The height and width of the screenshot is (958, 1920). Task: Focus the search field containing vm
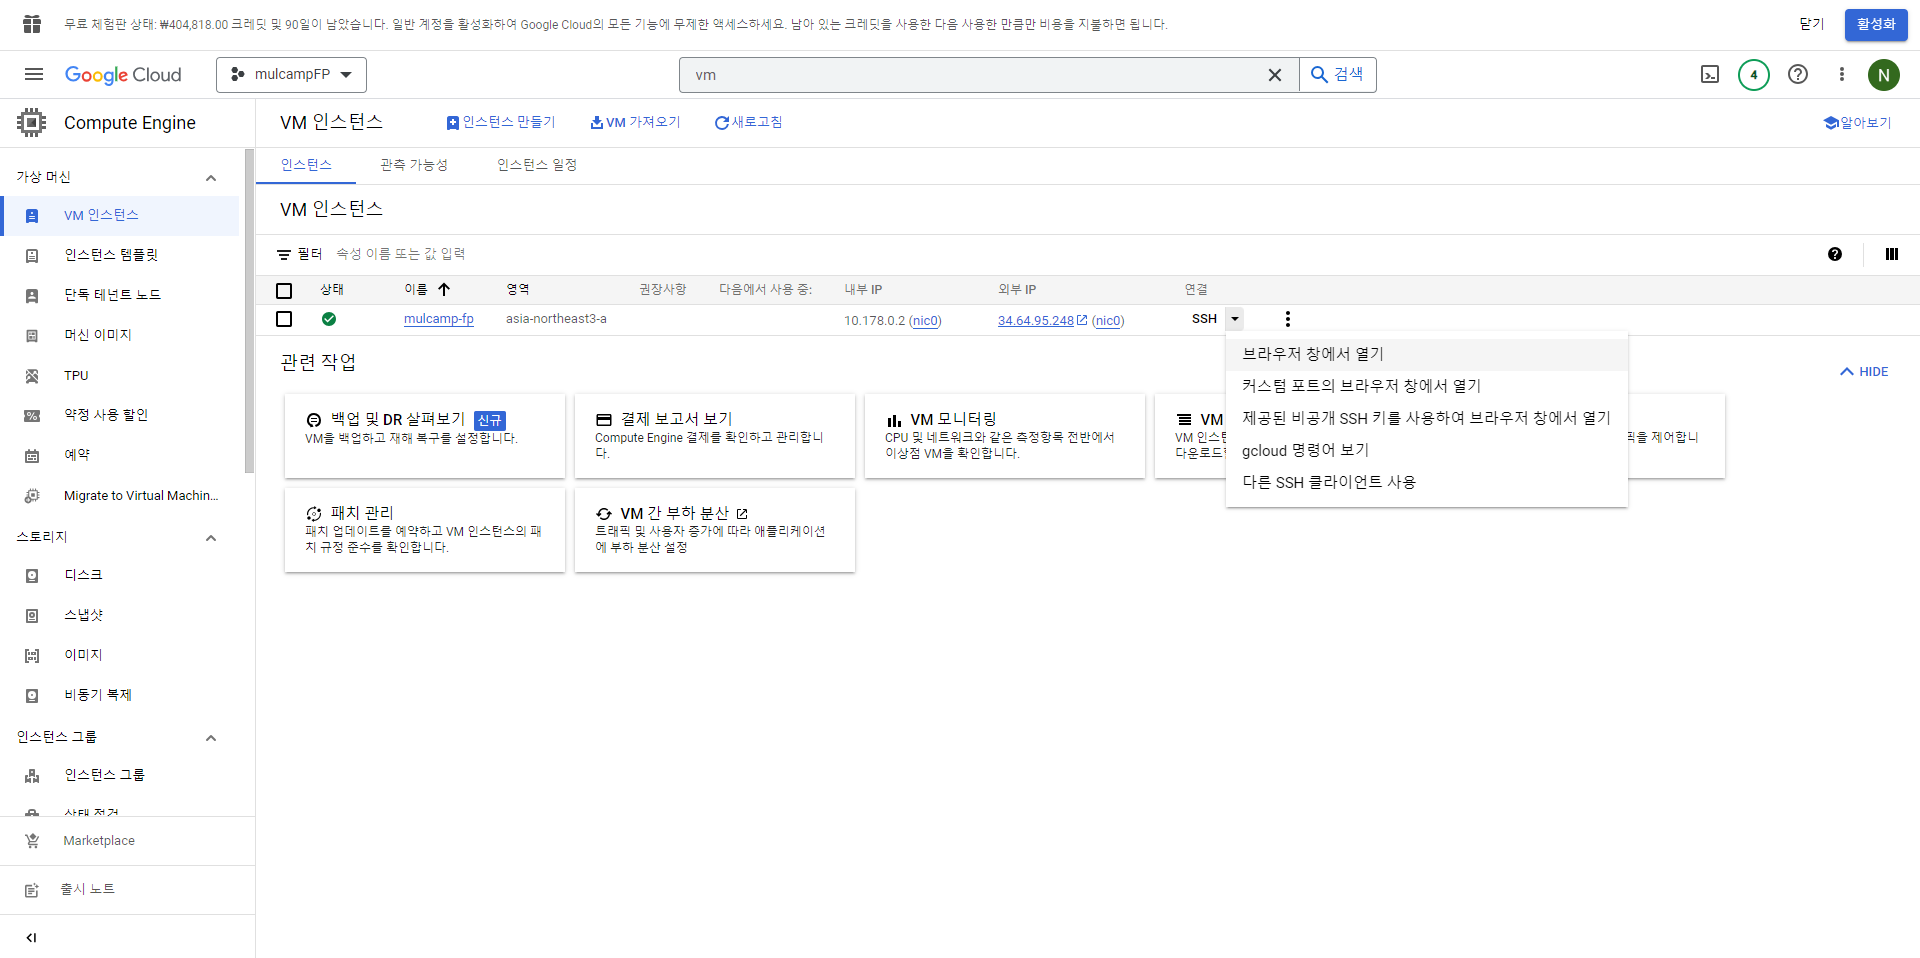[x=975, y=75]
